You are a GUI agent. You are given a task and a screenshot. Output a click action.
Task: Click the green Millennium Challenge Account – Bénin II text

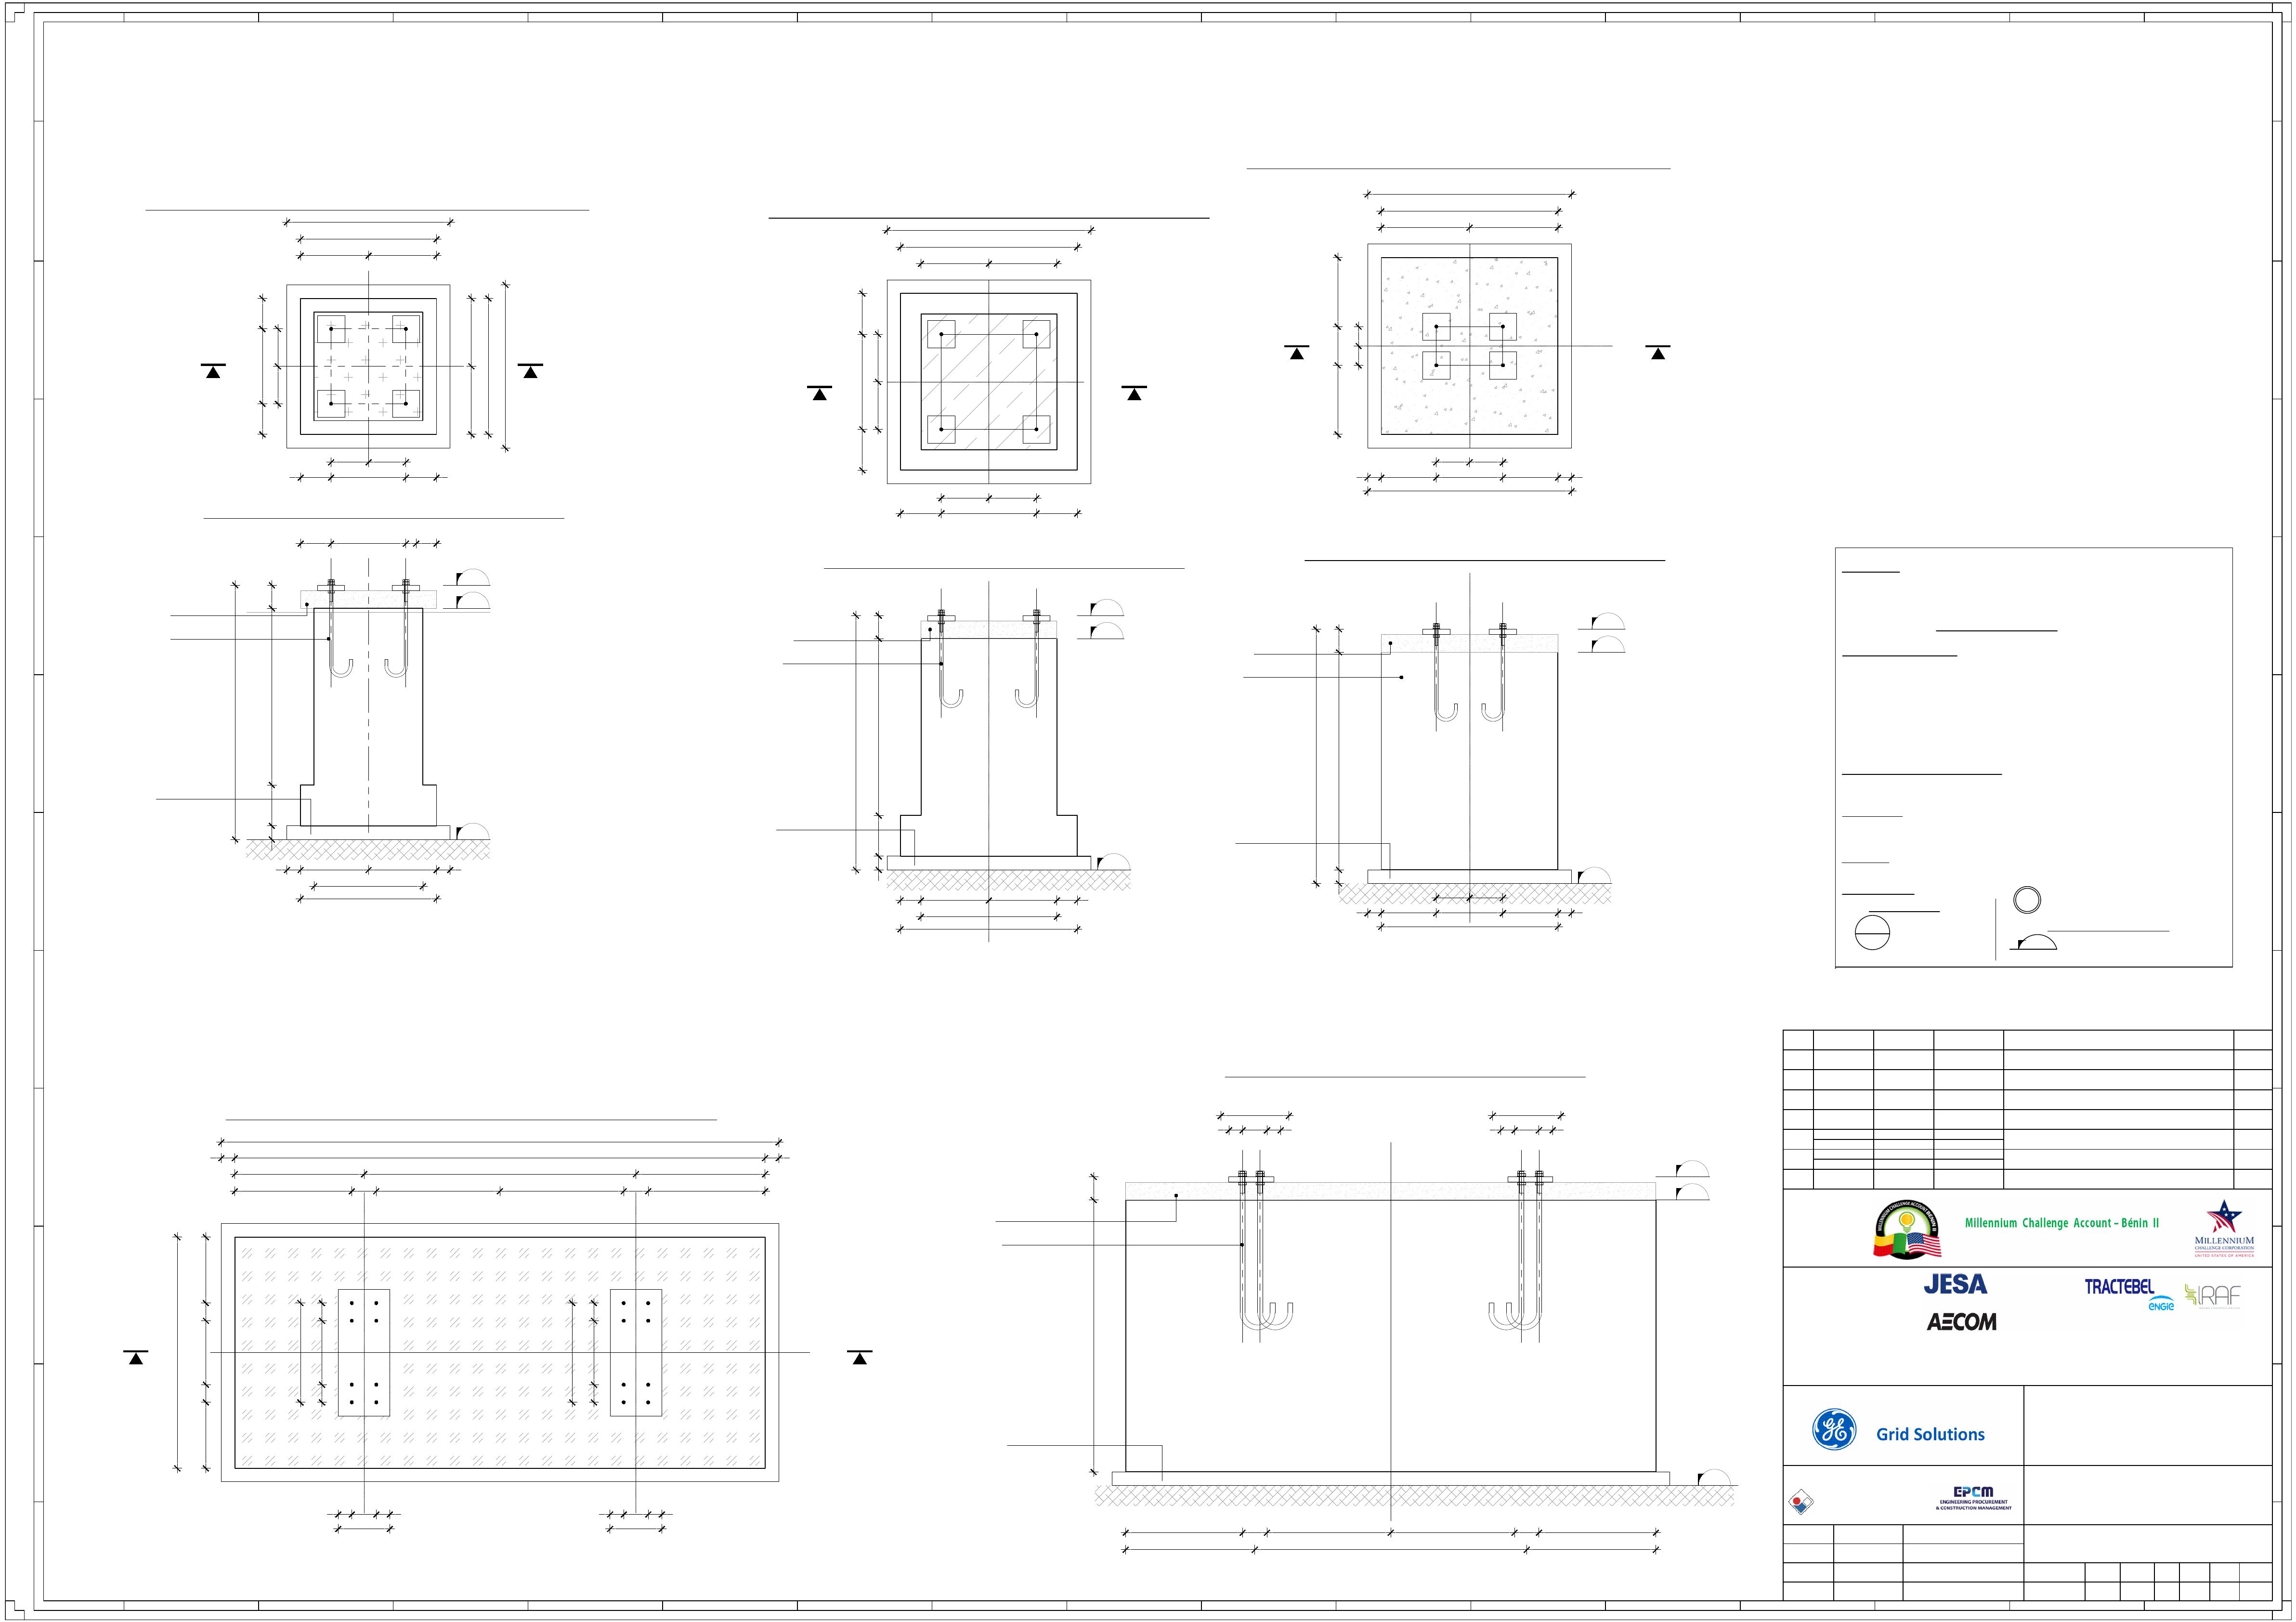pyautogui.click(x=2061, y=1223)
